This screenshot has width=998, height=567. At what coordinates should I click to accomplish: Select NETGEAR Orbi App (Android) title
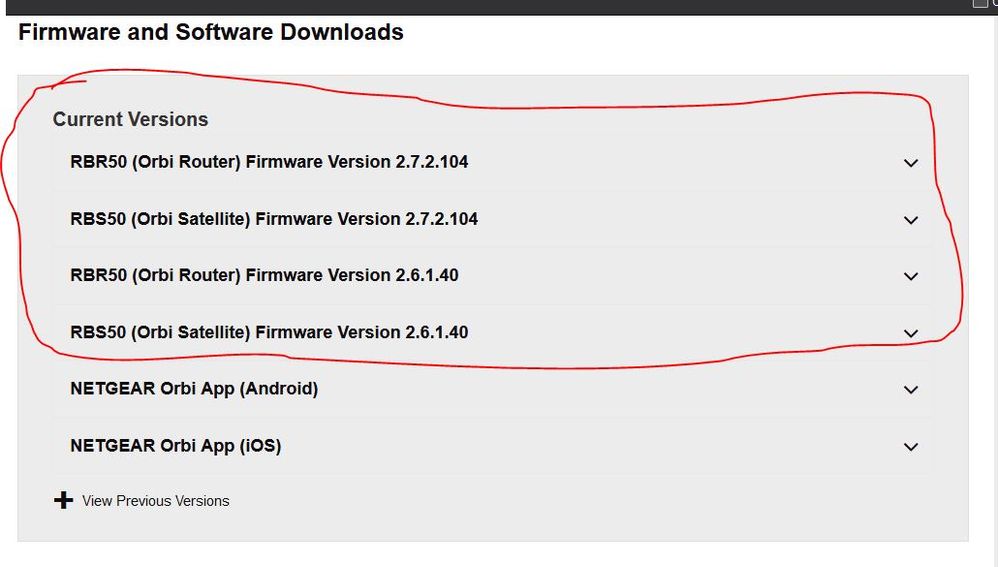(x=194, y=389)
